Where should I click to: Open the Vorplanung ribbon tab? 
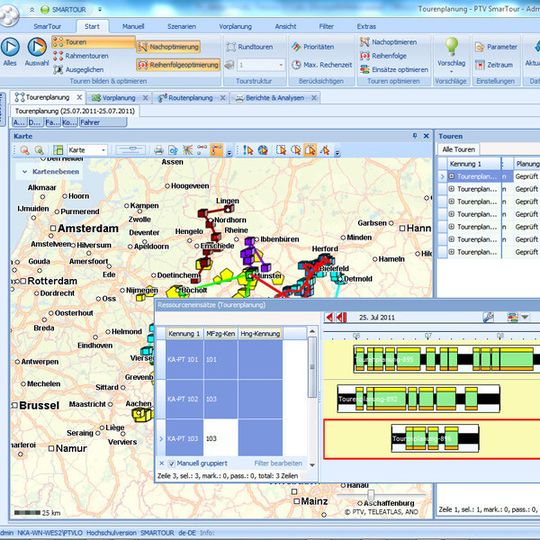235,26
